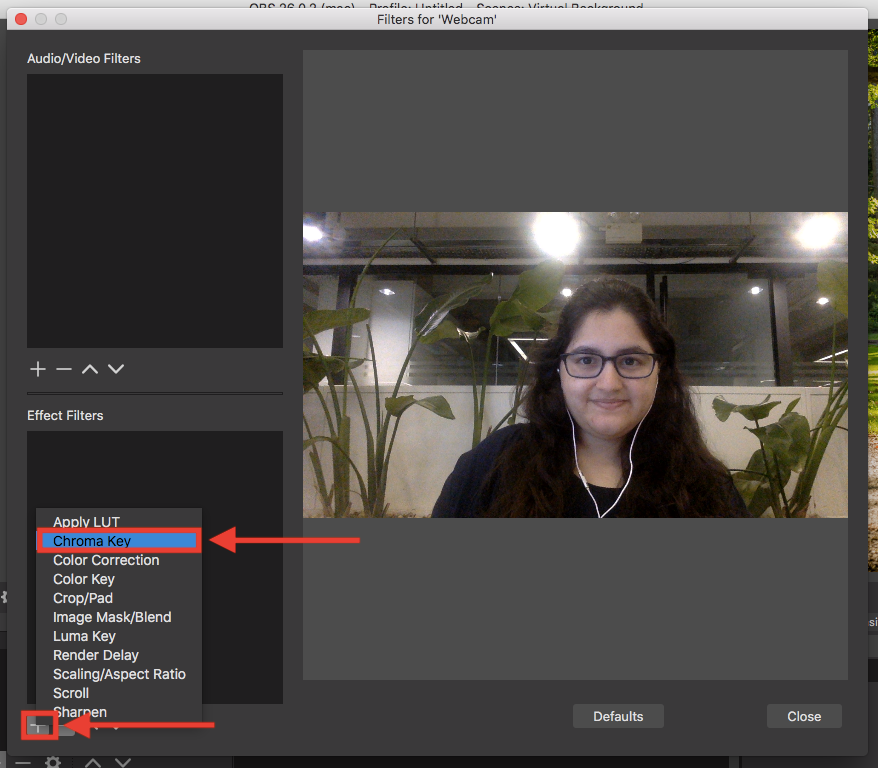Image resolution: width=878 pixels, height=768 pixels.
Task: Pick Sharpen from the filter menu
Action: tap(80, 712)
